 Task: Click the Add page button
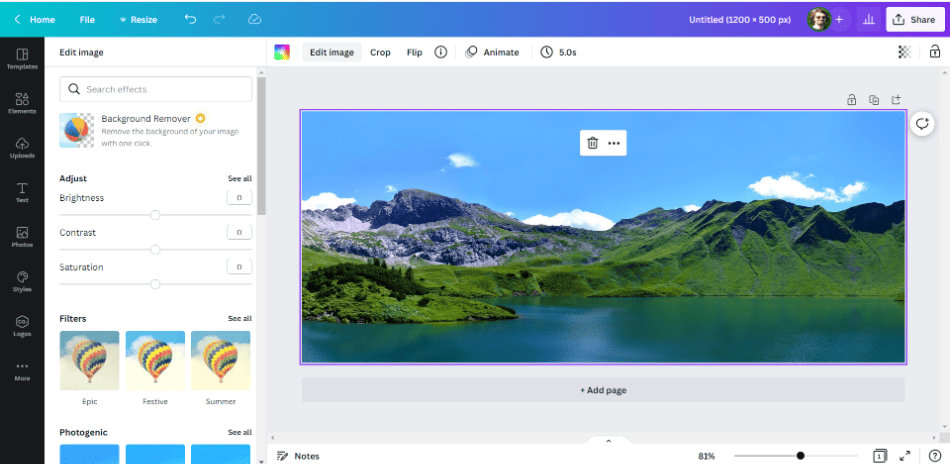coord(603,390)
